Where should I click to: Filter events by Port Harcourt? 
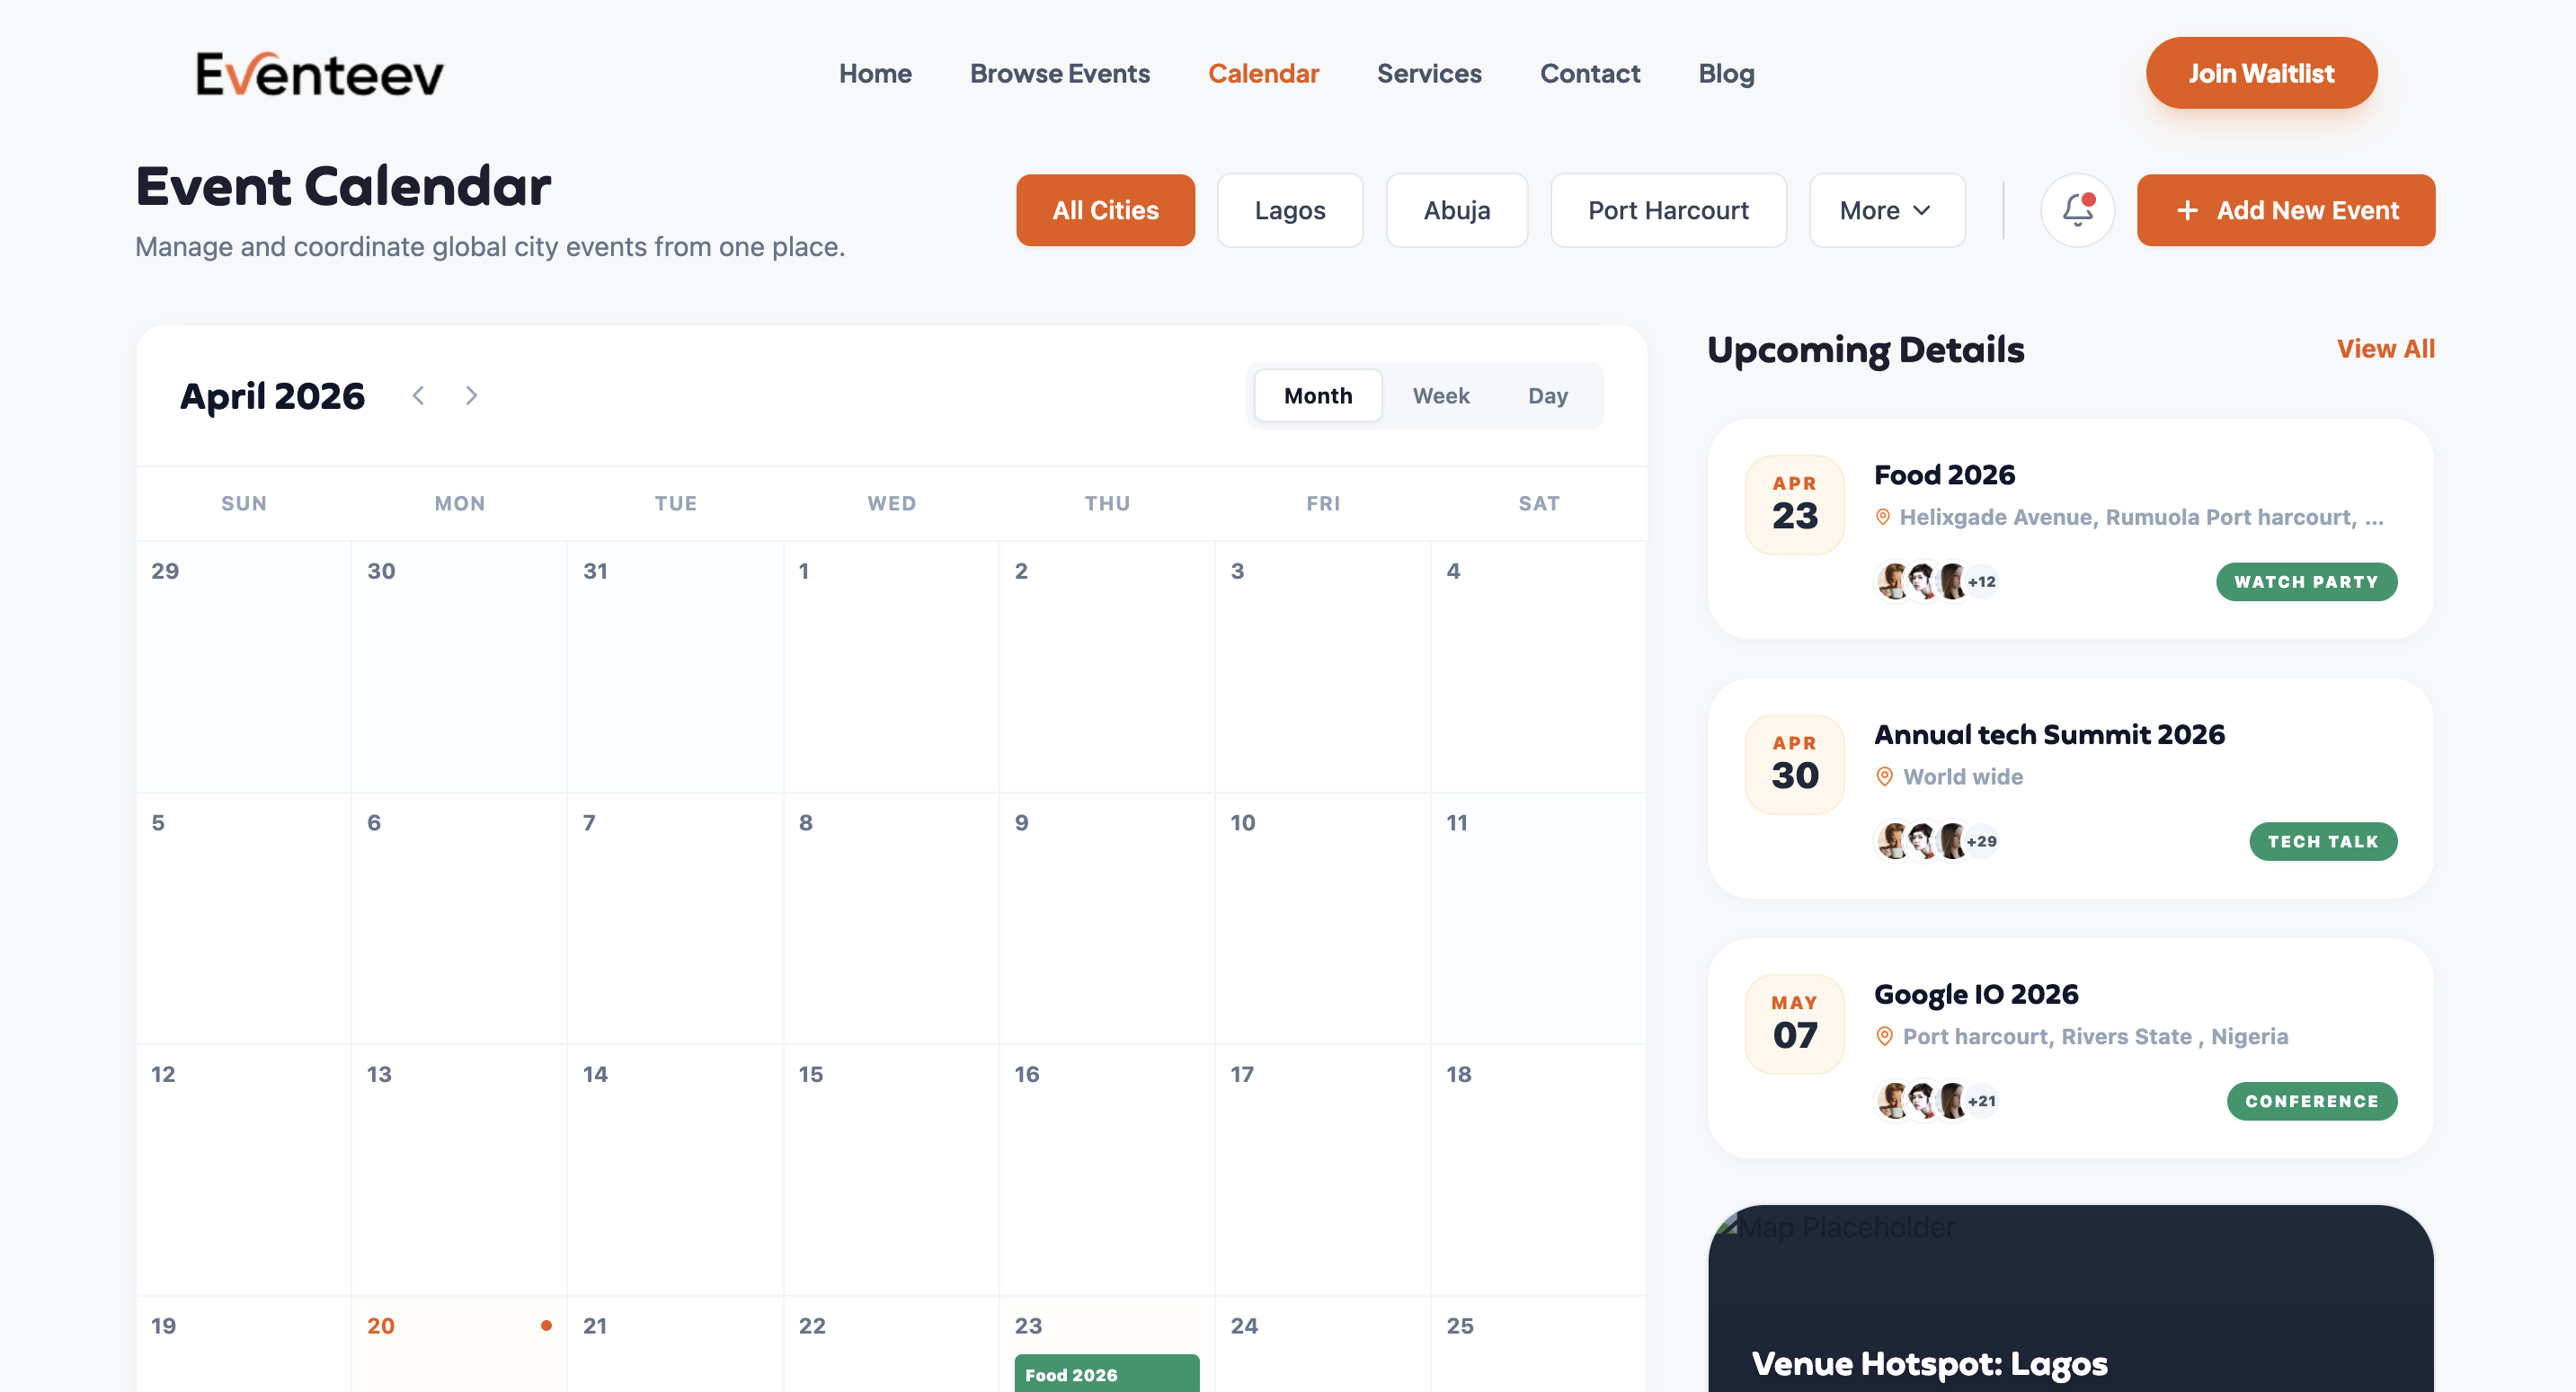[1667, 210]
